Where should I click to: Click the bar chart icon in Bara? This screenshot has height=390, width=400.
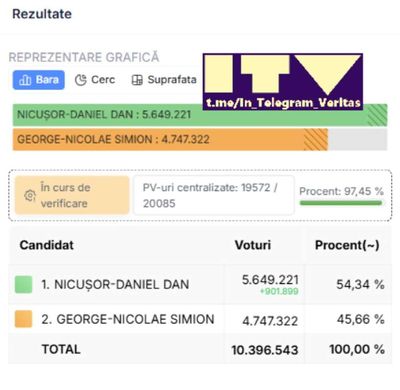[x=25, y=80]
